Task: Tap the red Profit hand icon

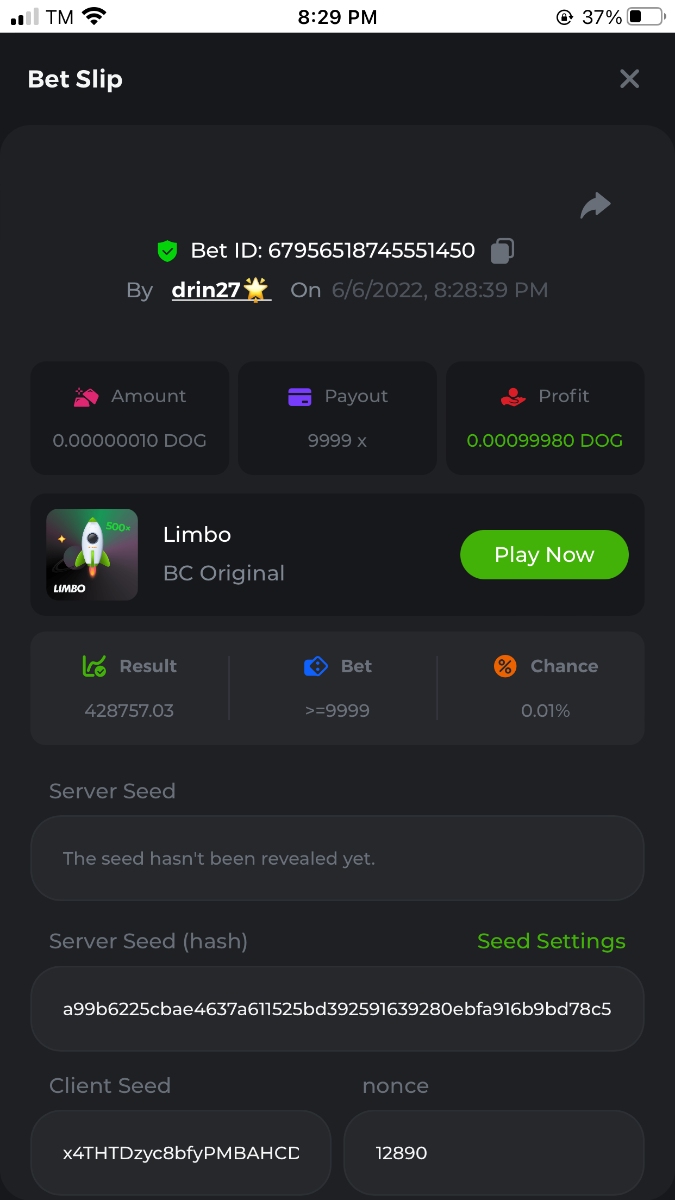Action: coord(513,397)
